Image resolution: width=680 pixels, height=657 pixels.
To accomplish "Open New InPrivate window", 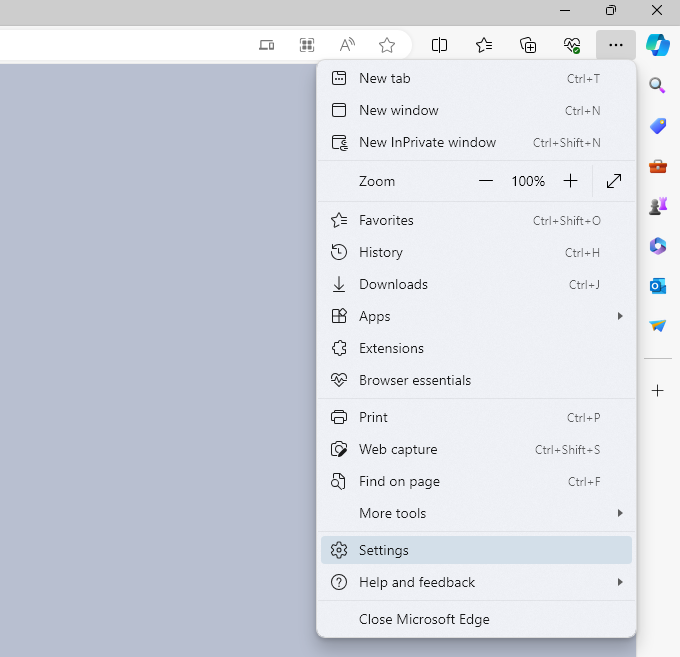I will click(427, 142).
